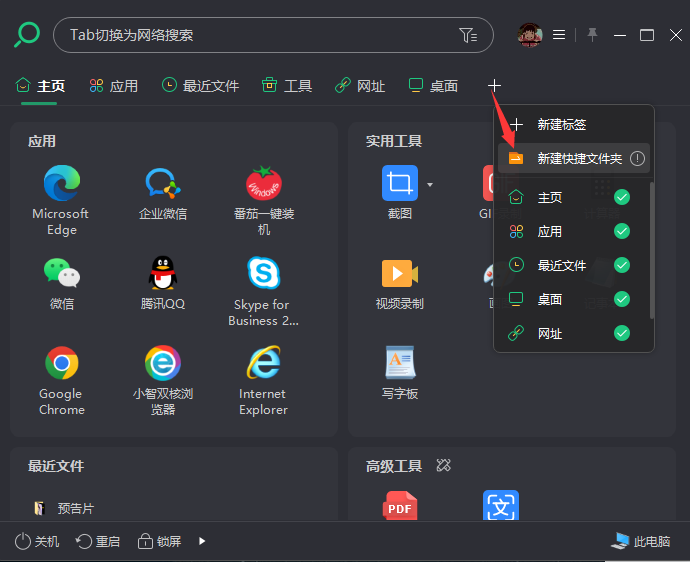Choose 新建快捷文件夹 menu entry
This screenshot has height=562, width=690.
574,158
